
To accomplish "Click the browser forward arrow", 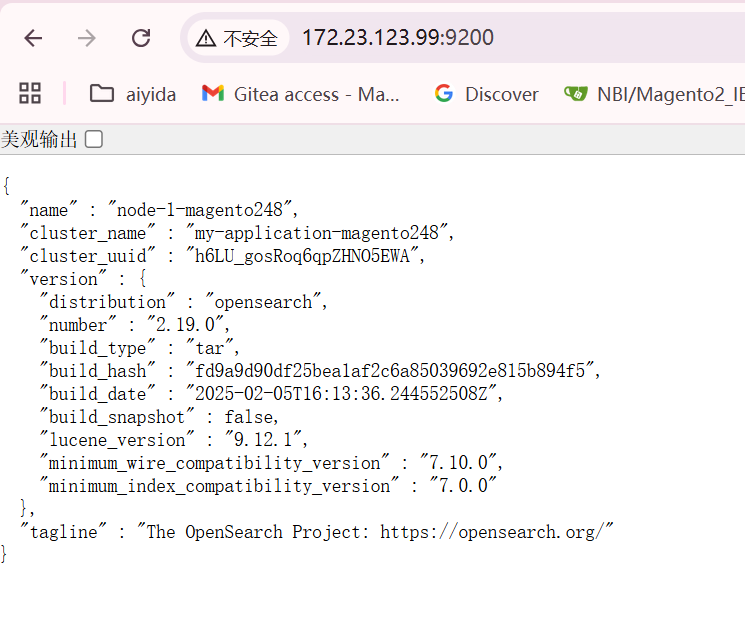I will click(87, 38).
